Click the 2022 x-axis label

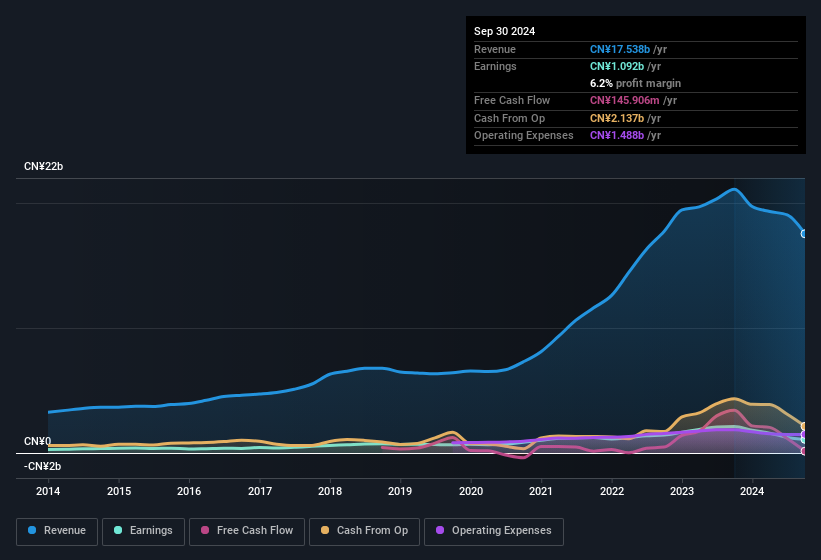pyautogui.click(x=612, y=491)
